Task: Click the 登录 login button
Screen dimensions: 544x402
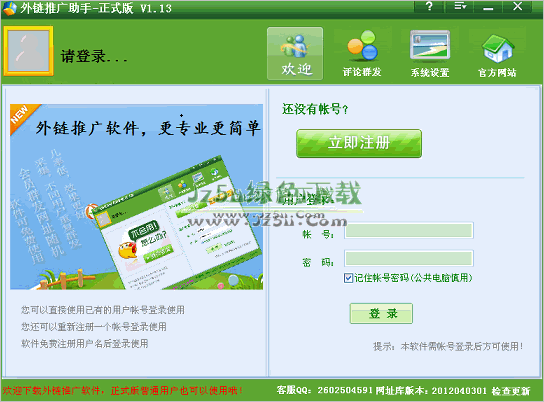Action: [381, 314]
